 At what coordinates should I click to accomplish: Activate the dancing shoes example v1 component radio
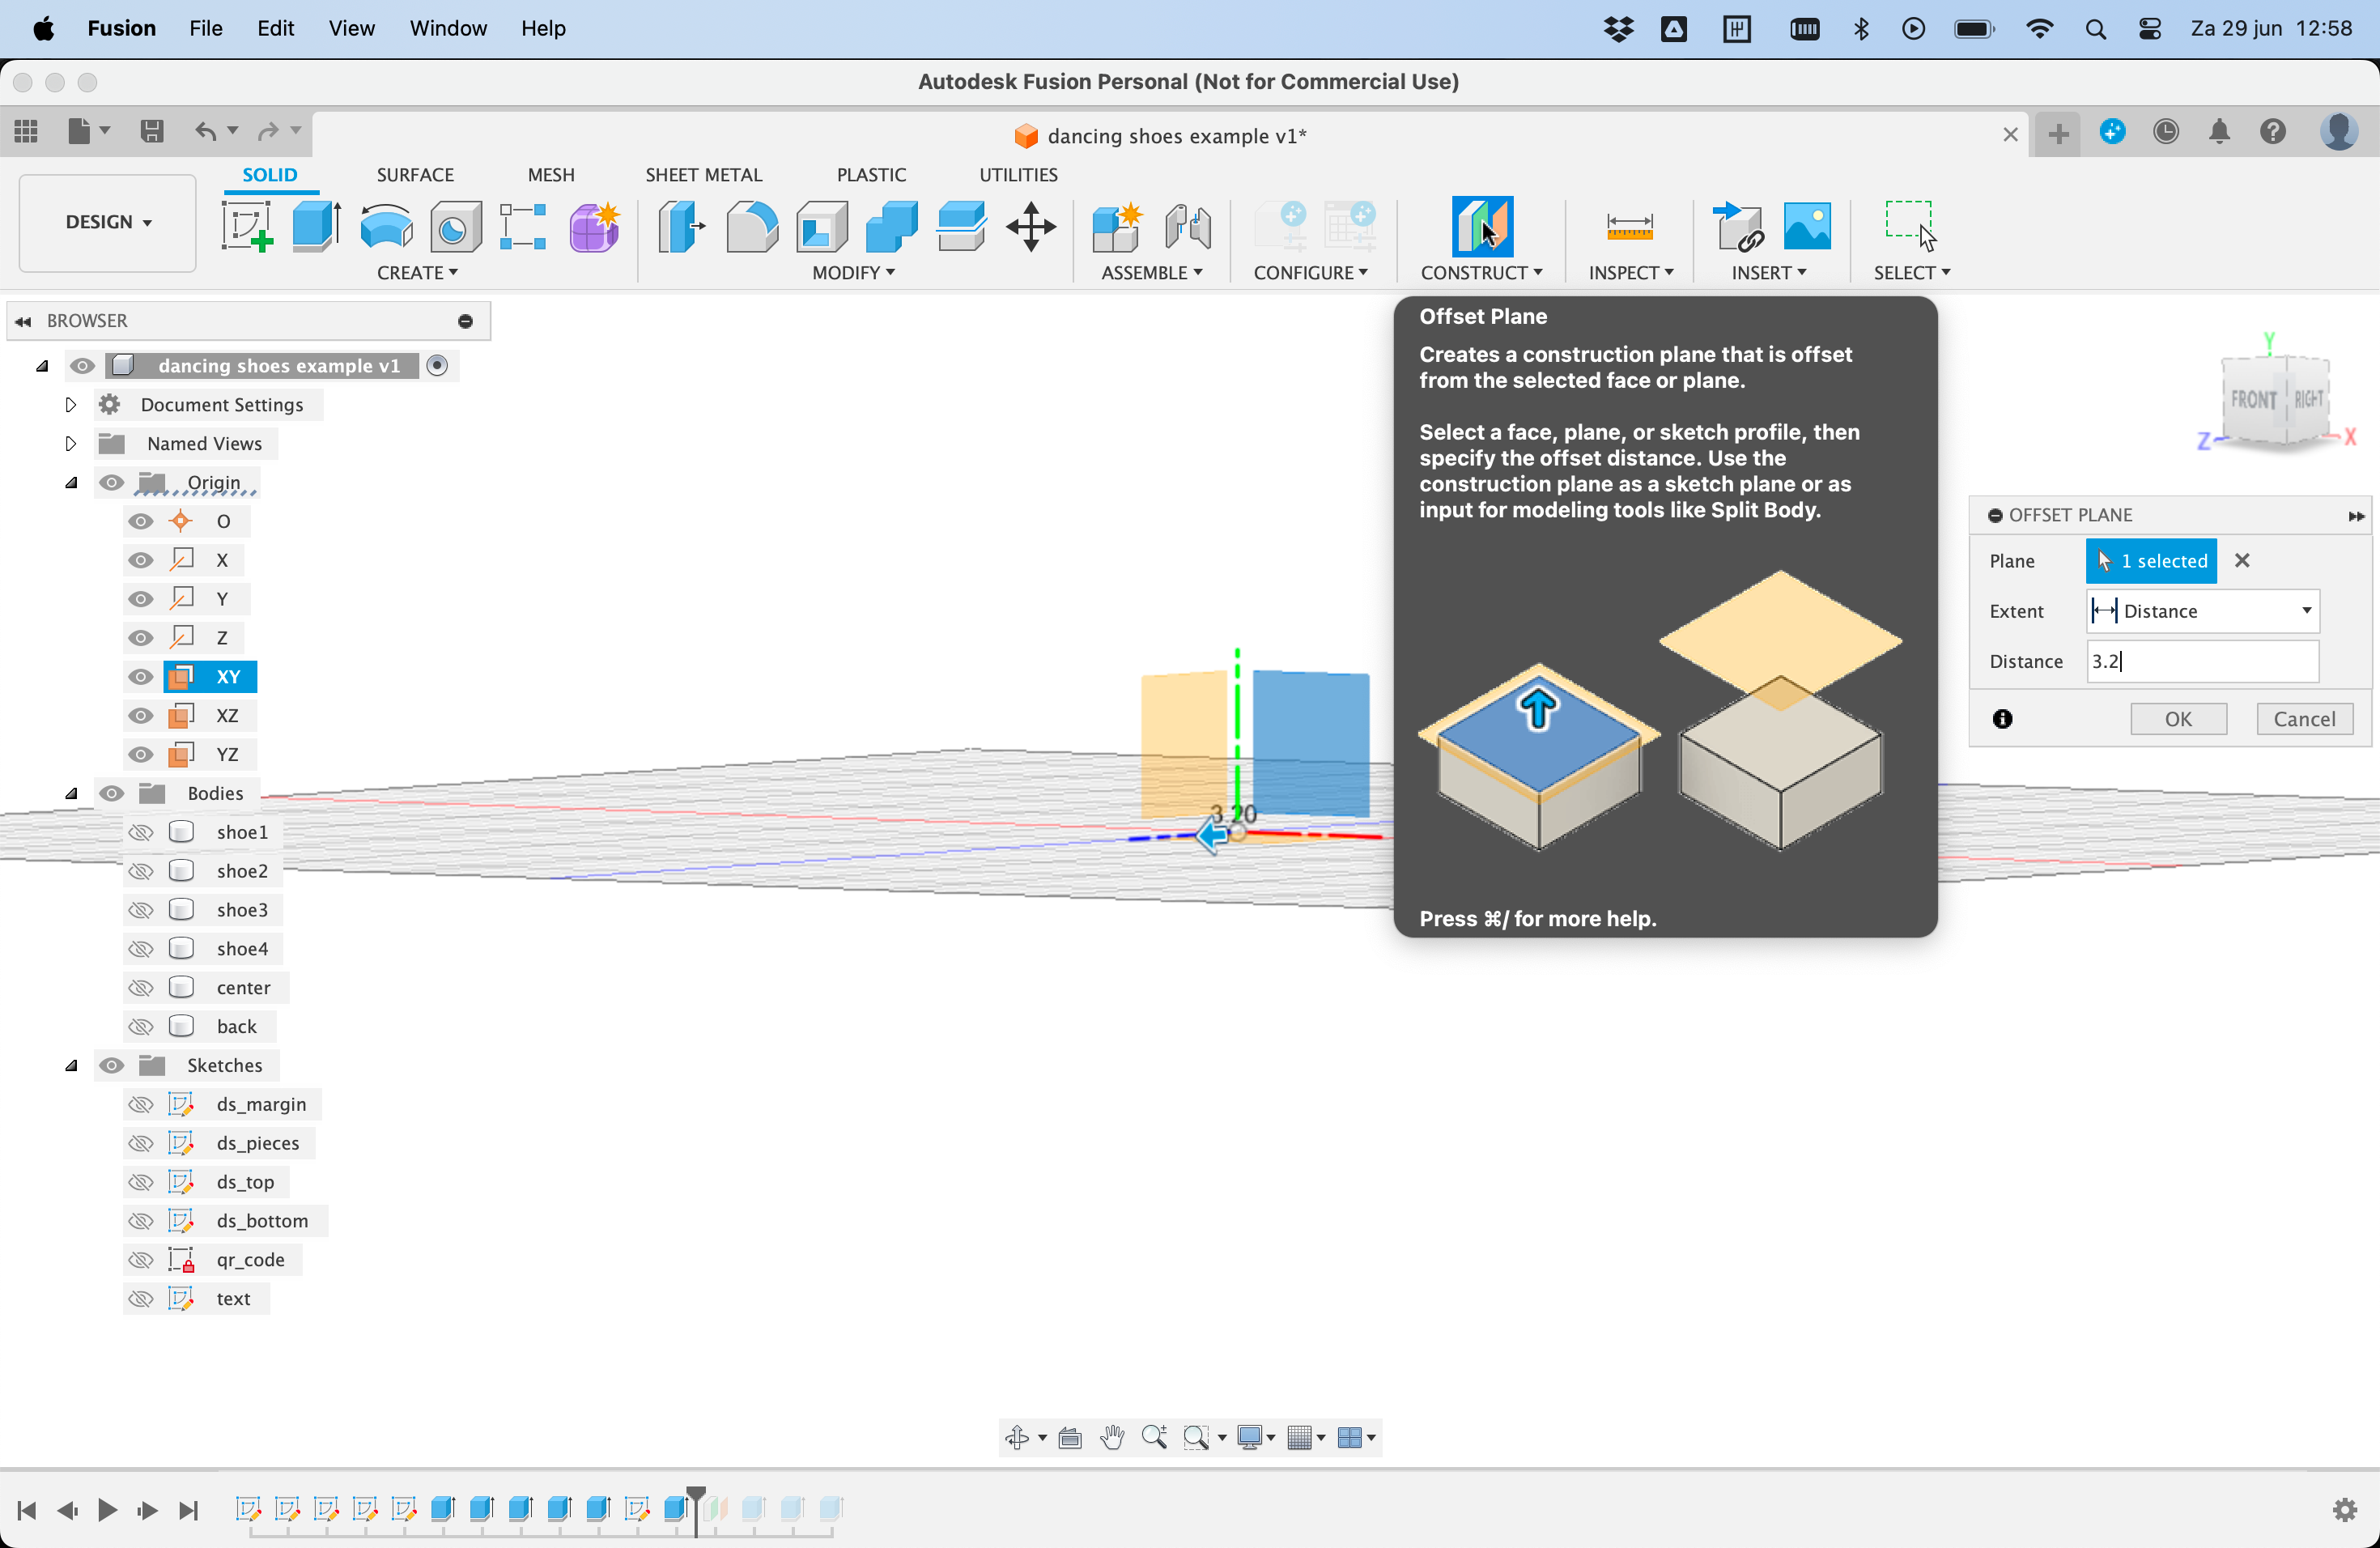pos(437,366)
